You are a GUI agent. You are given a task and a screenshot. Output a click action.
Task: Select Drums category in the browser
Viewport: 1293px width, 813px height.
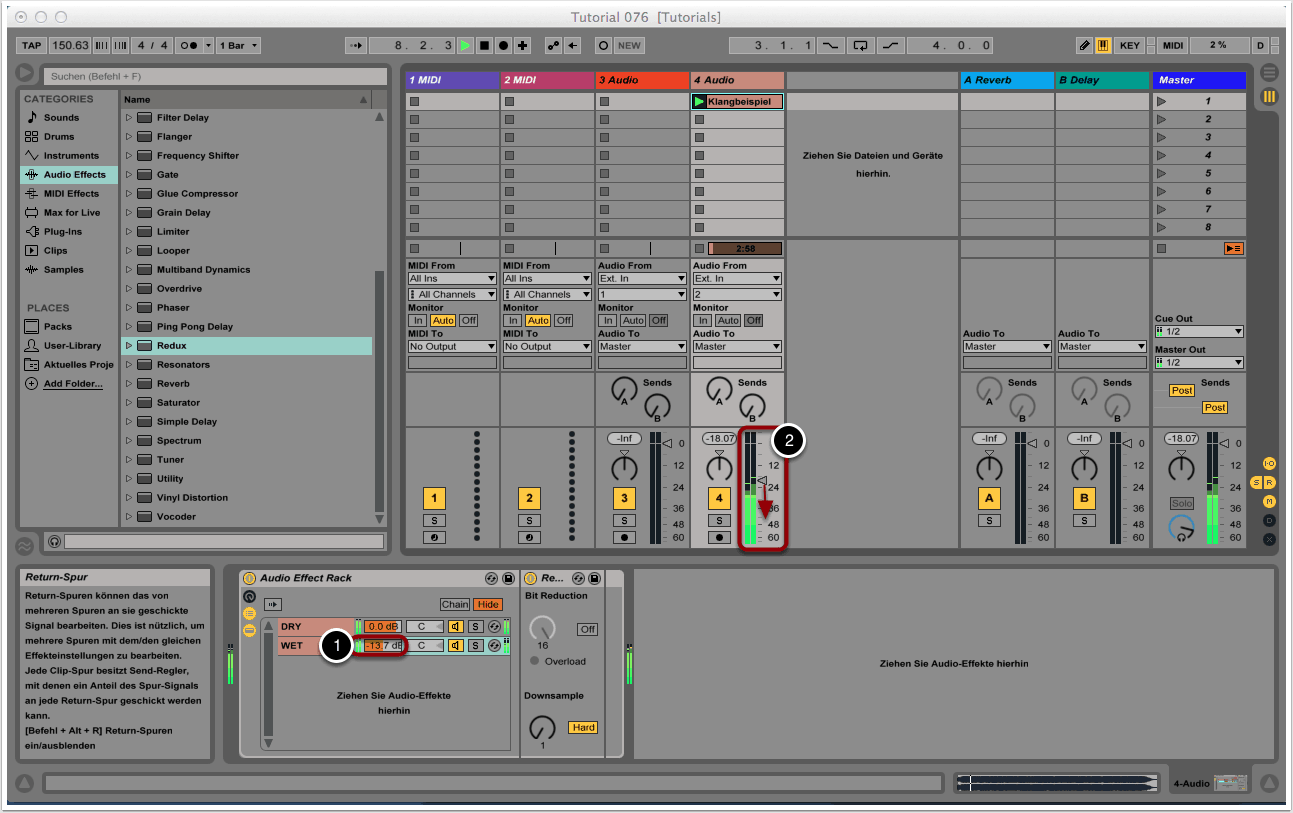point(59,137)
